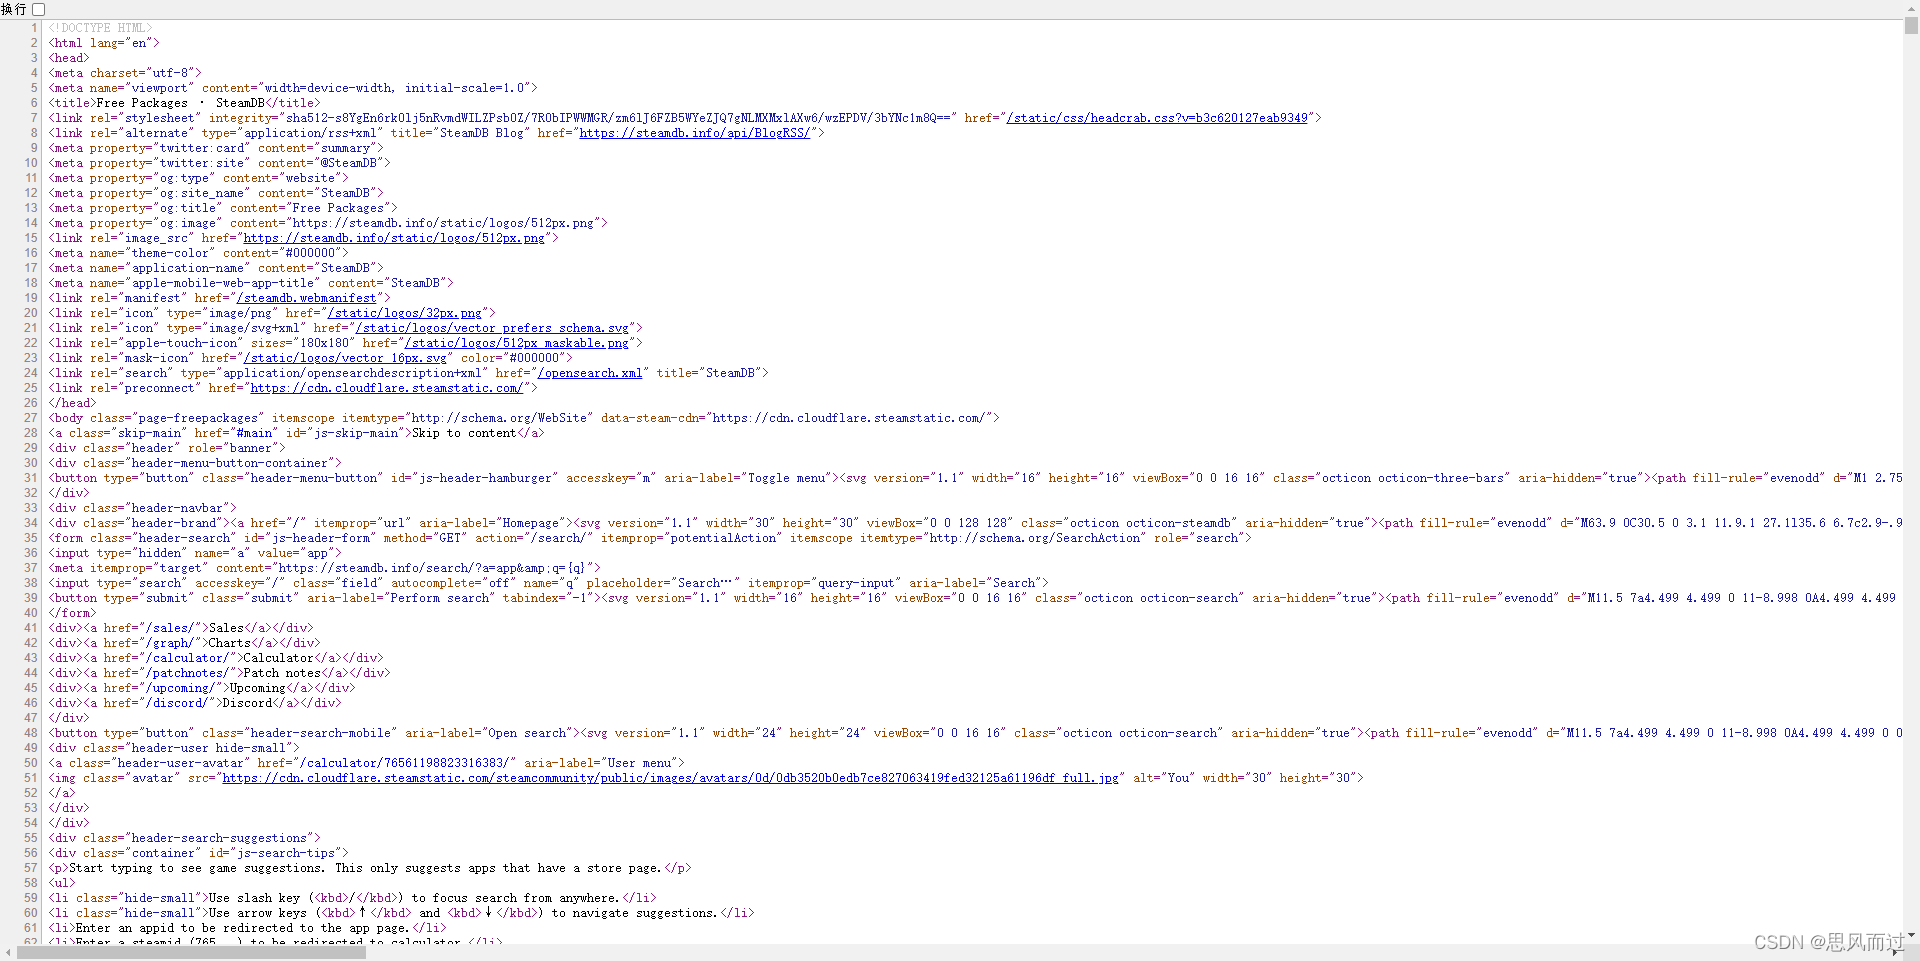Open the user avatar full.jpg image link
1920x961 pixels.
pos(670,778)
